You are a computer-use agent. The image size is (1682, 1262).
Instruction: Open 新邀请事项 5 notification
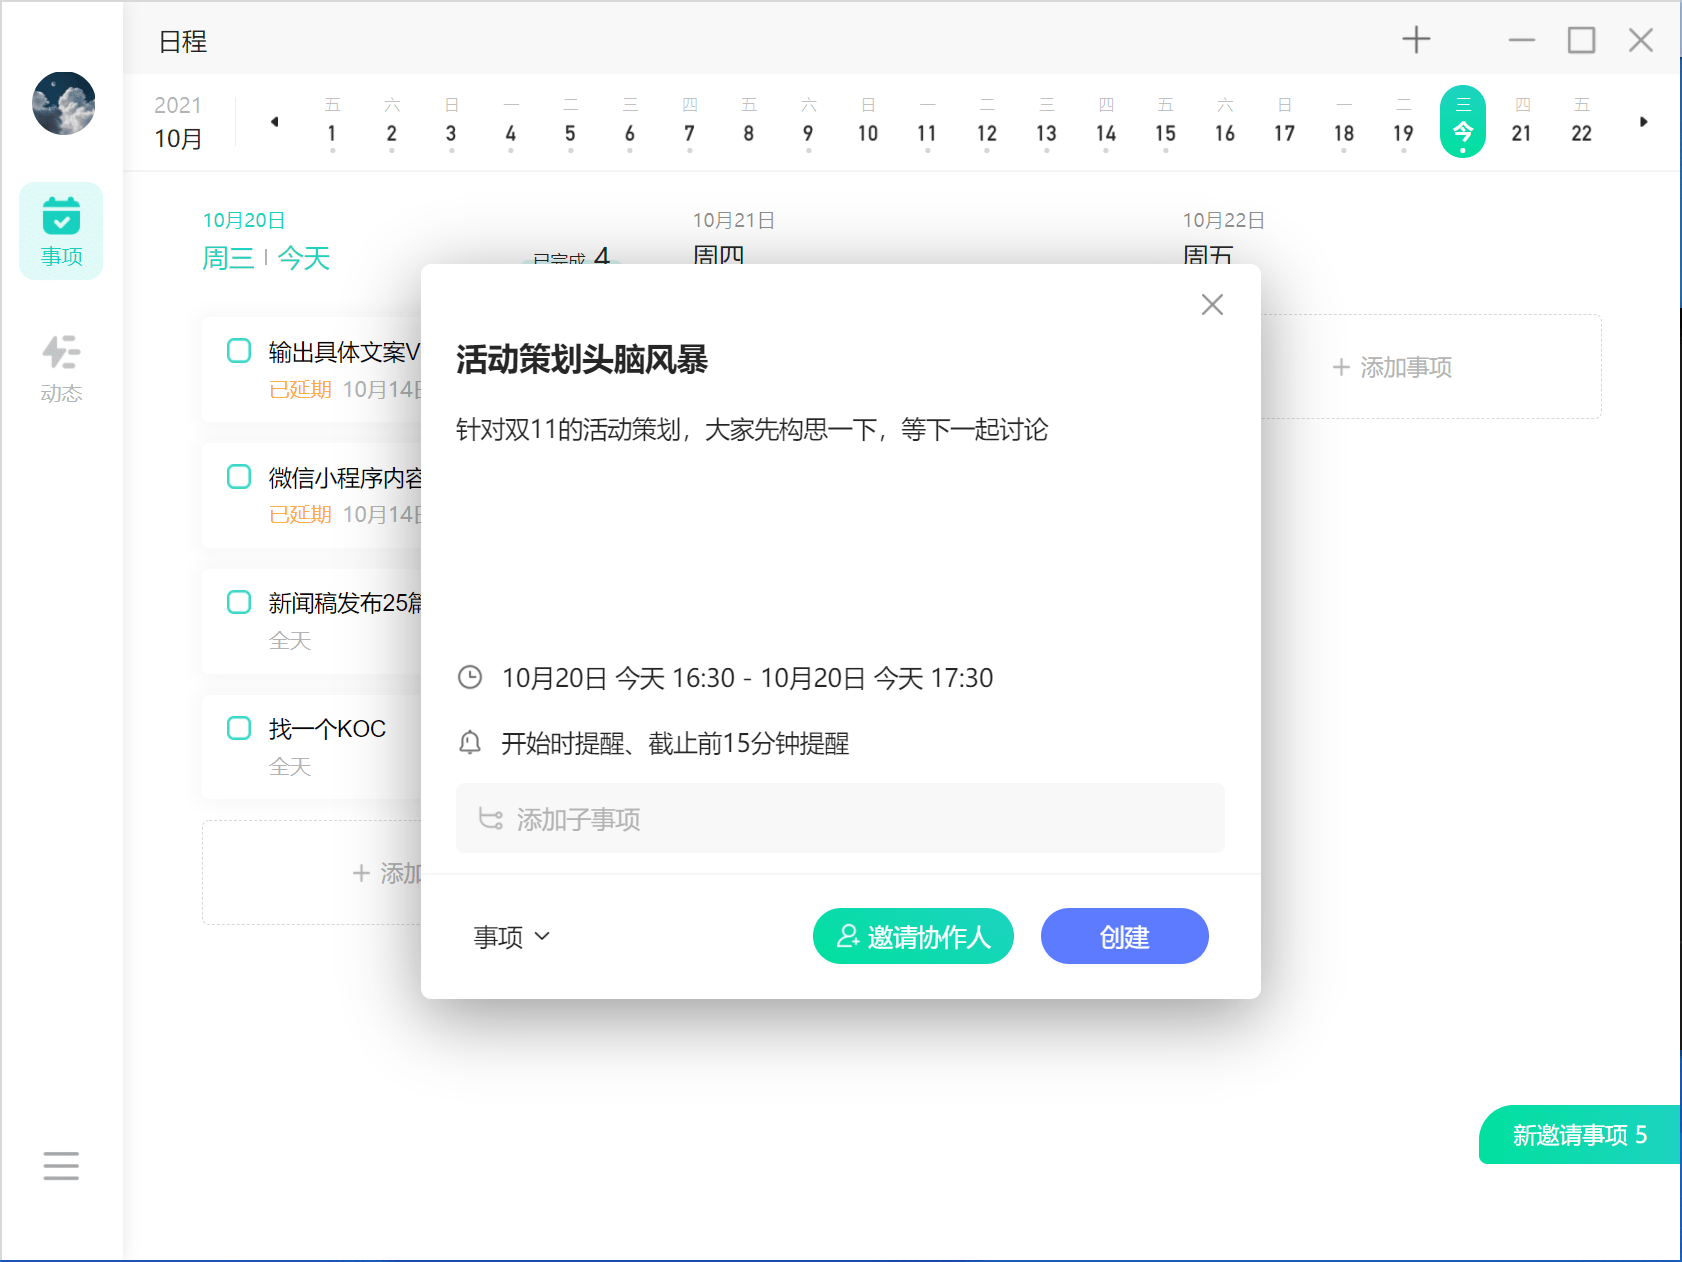point(1580,1135)
